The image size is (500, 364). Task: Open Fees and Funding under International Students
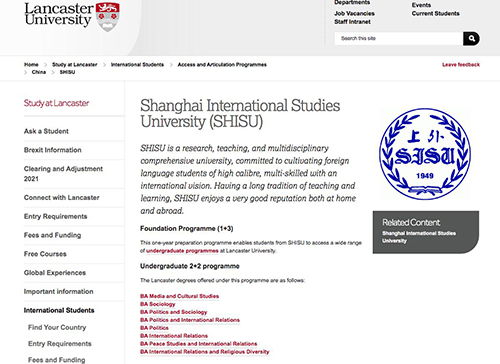(57, 360)
